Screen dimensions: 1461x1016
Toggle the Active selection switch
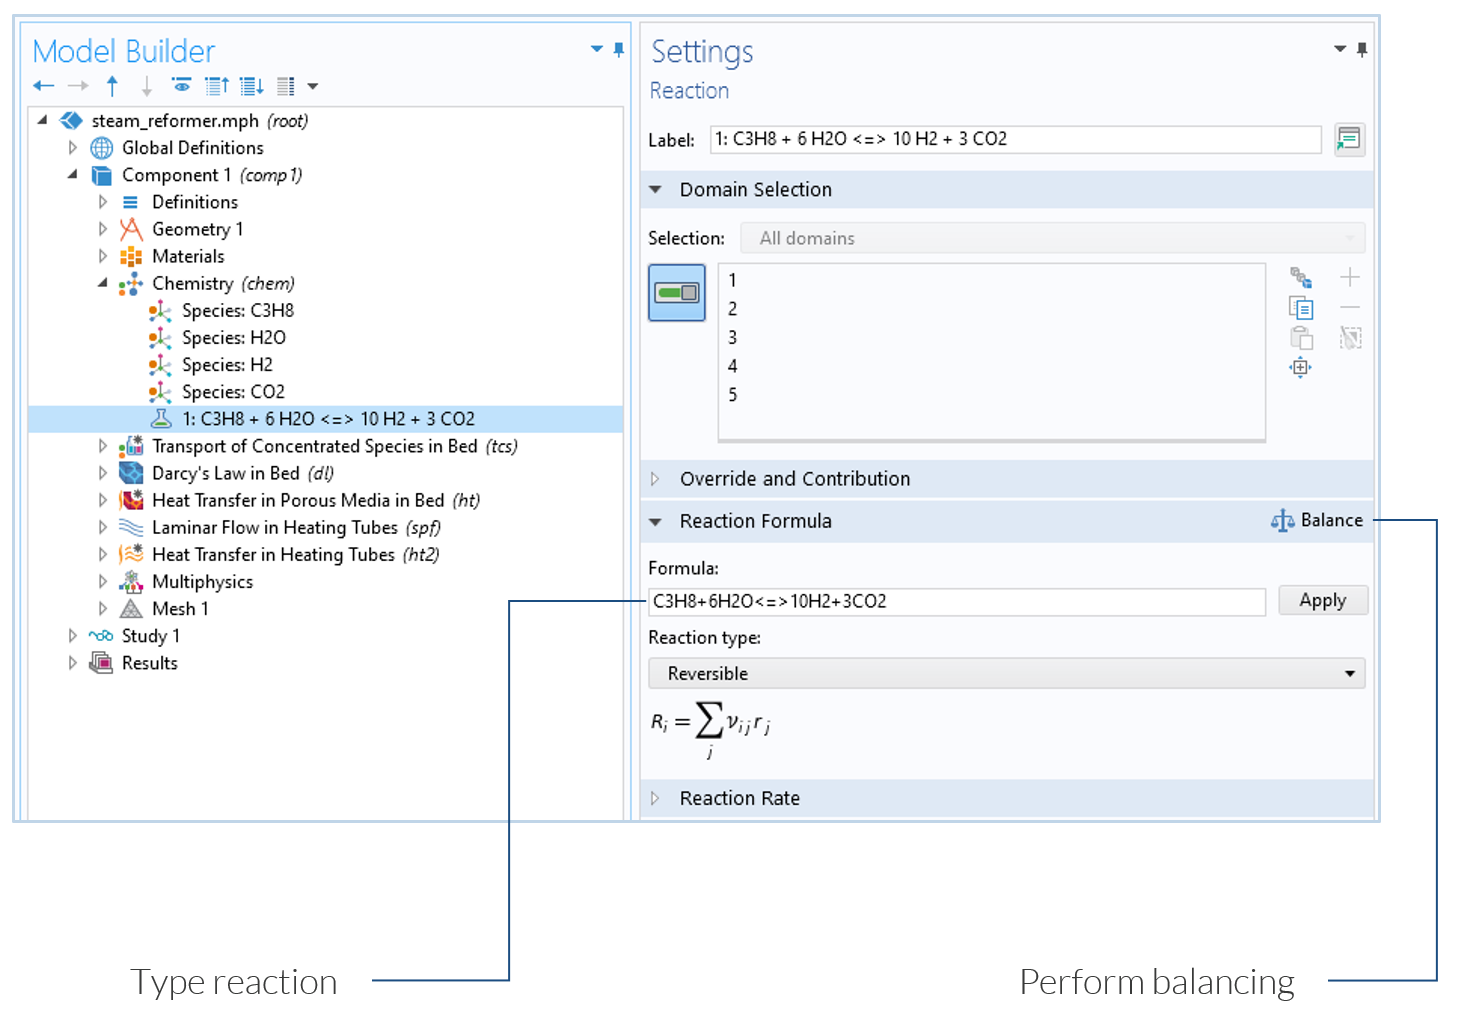pos(677,293)
